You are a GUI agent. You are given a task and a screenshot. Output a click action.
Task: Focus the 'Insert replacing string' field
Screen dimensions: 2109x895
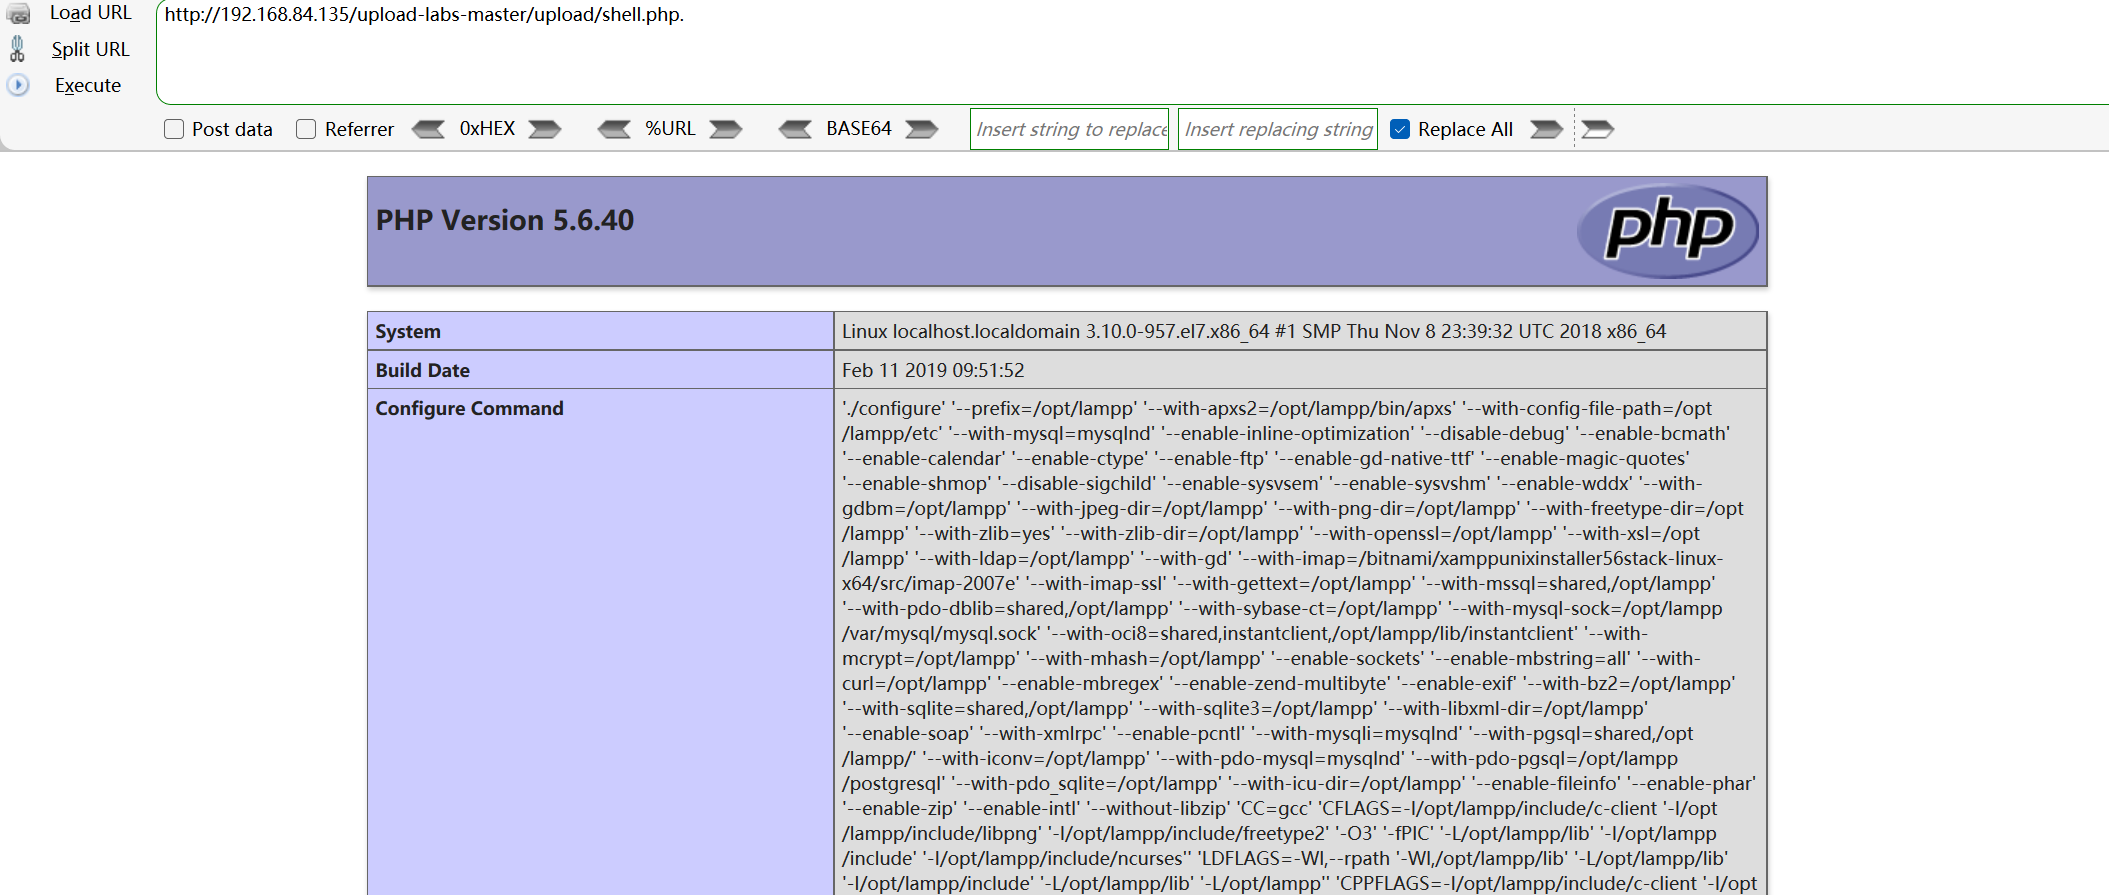point(1277,129)
